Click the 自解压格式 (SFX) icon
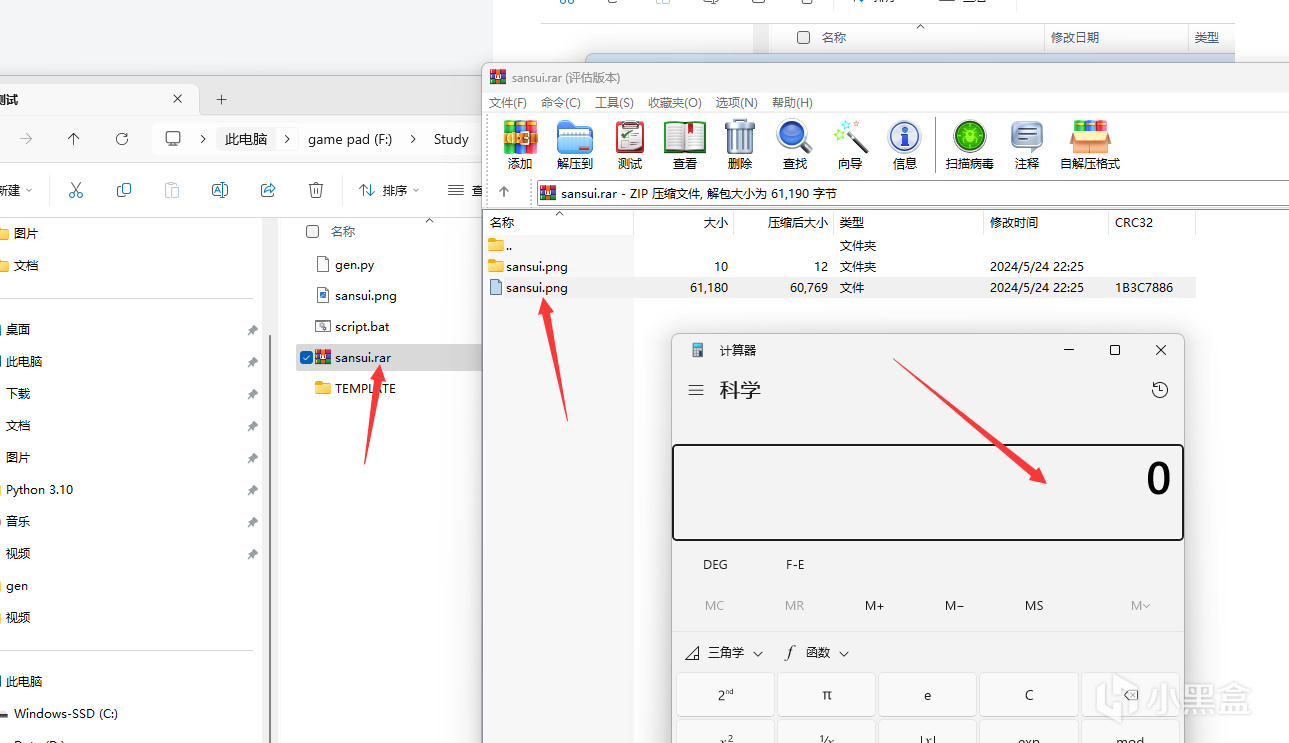Screen dimensions: 1289x743 click(1090, 145)
